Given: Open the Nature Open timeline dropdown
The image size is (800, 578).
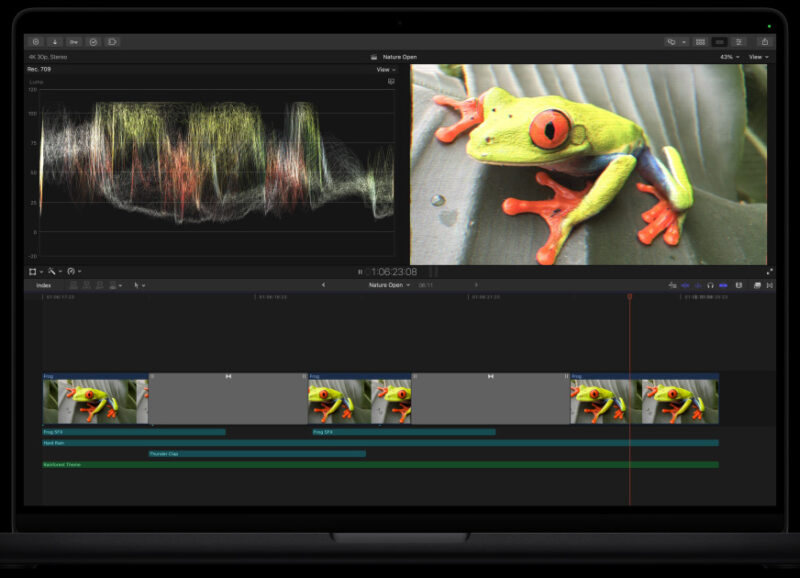Looking at the screenshot, I should click(389, 285).
